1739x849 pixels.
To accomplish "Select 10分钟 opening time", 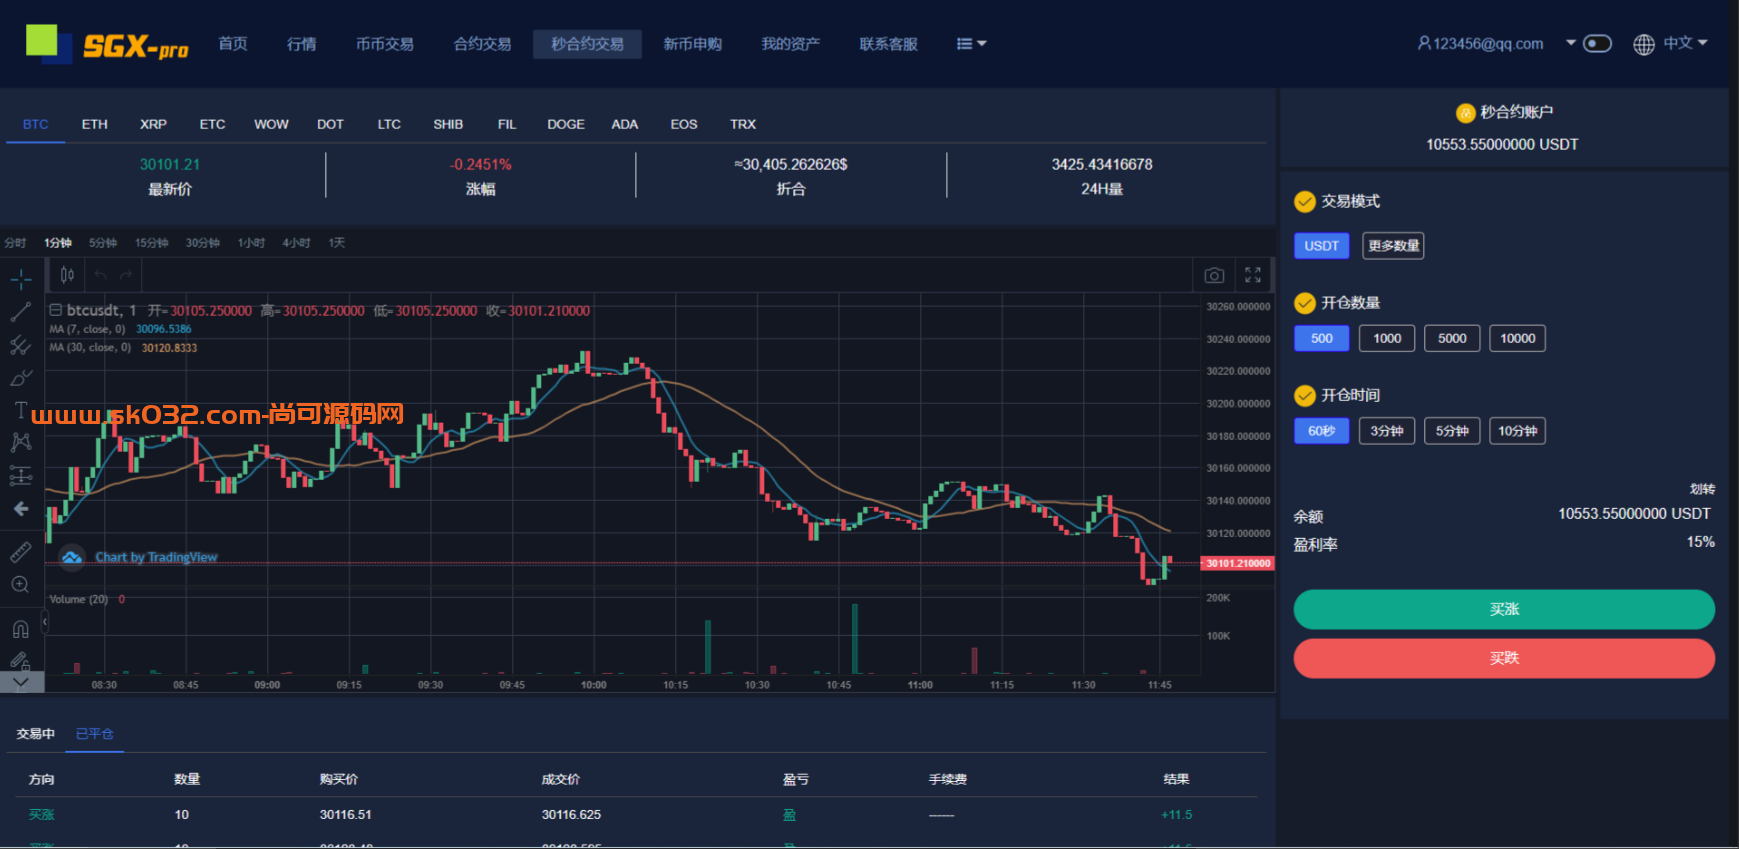I will (x=1517, y=431).
